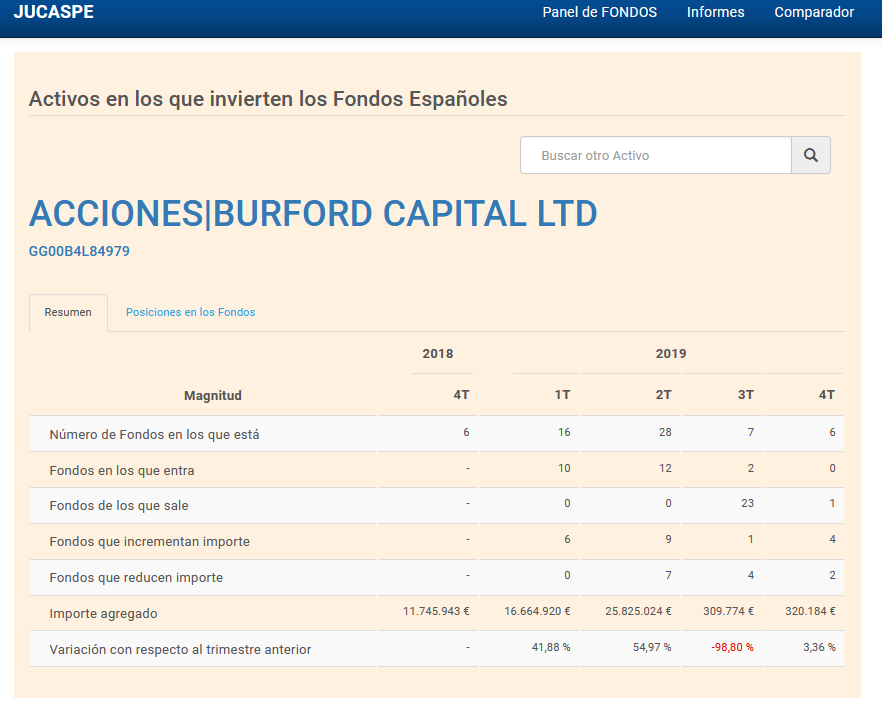882x706 pixels.
Task: Open the Panel de FONDOS menu
Action: click(x=599, y=13)
